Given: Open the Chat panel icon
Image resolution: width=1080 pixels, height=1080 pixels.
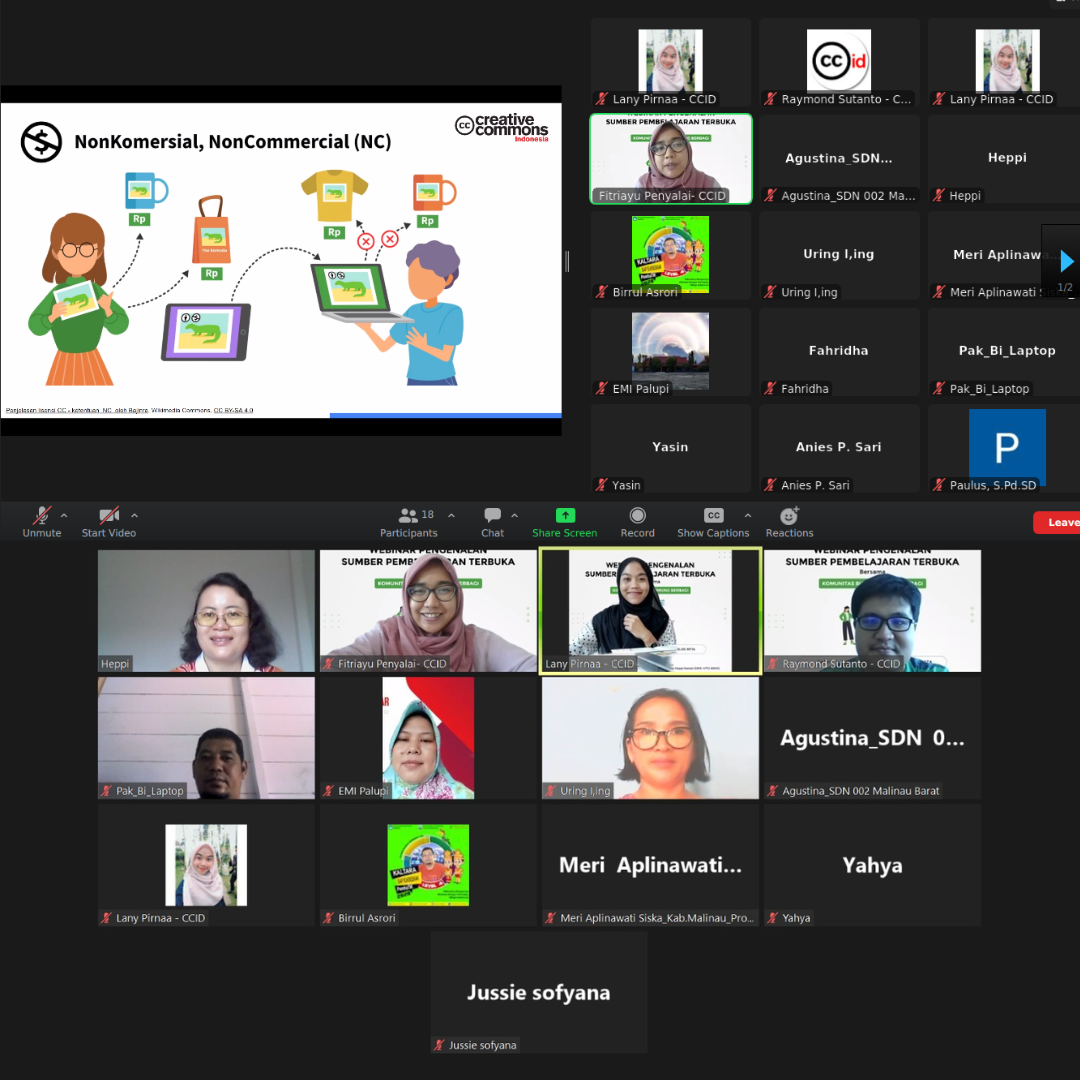Looking at the screenshot, I should pos(492,516).
